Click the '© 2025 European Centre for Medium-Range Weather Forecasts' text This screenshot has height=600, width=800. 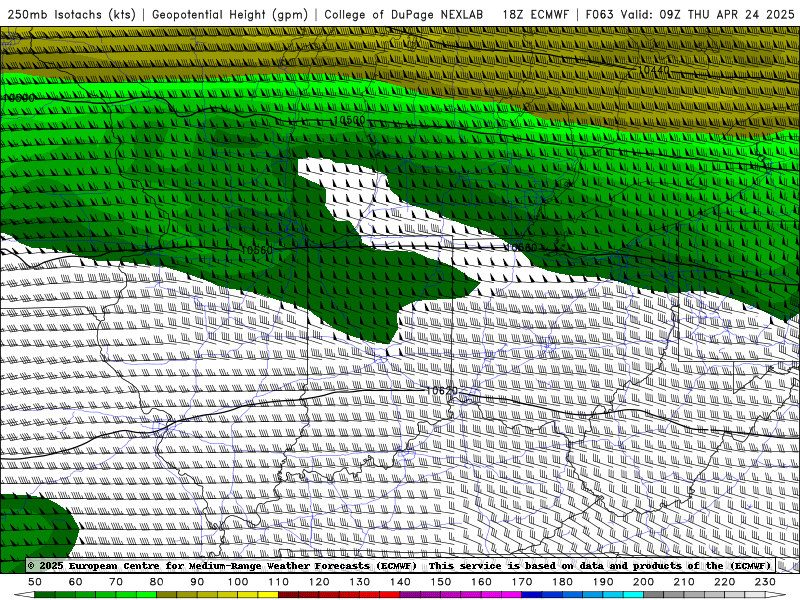pyautogui.click(x=222, y=565)
